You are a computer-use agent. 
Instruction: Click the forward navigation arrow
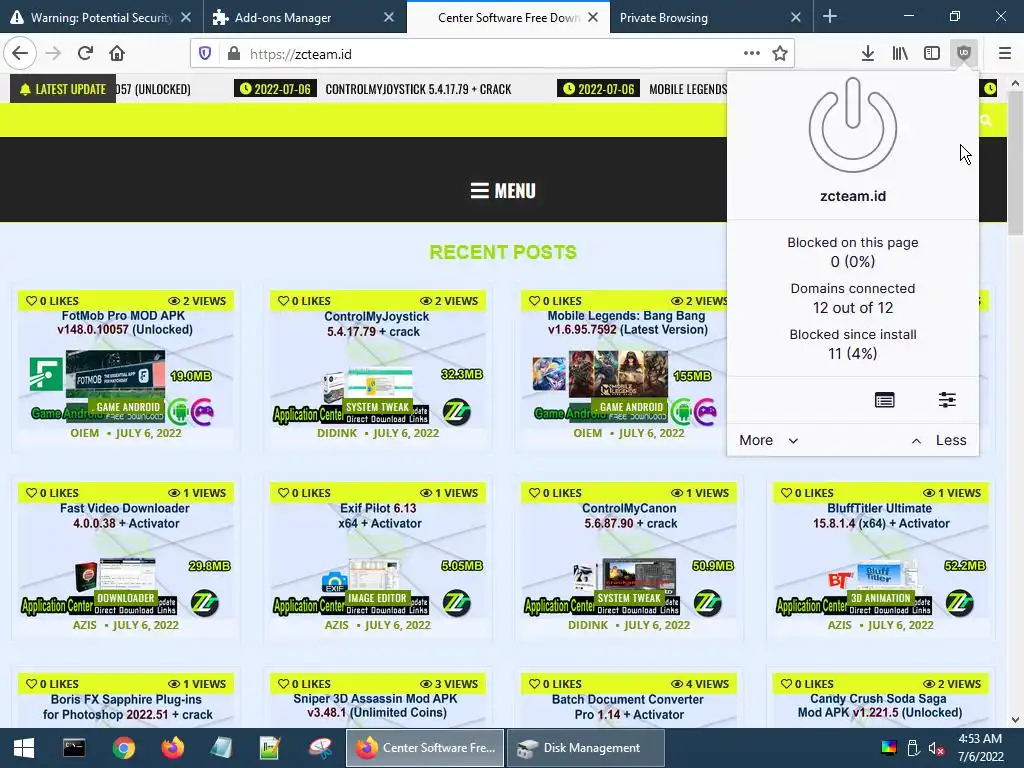click(53, 53)
